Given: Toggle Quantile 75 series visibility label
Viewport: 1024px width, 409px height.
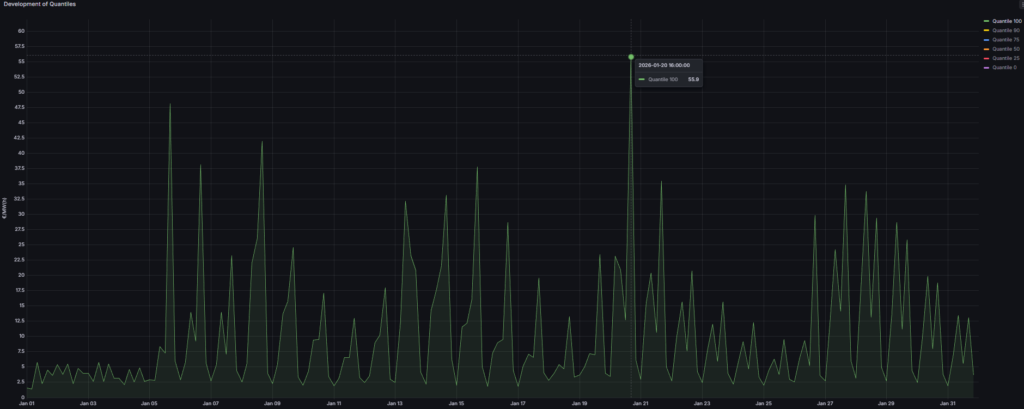Looking at the screenshot, I should (x=1006, y=39).
